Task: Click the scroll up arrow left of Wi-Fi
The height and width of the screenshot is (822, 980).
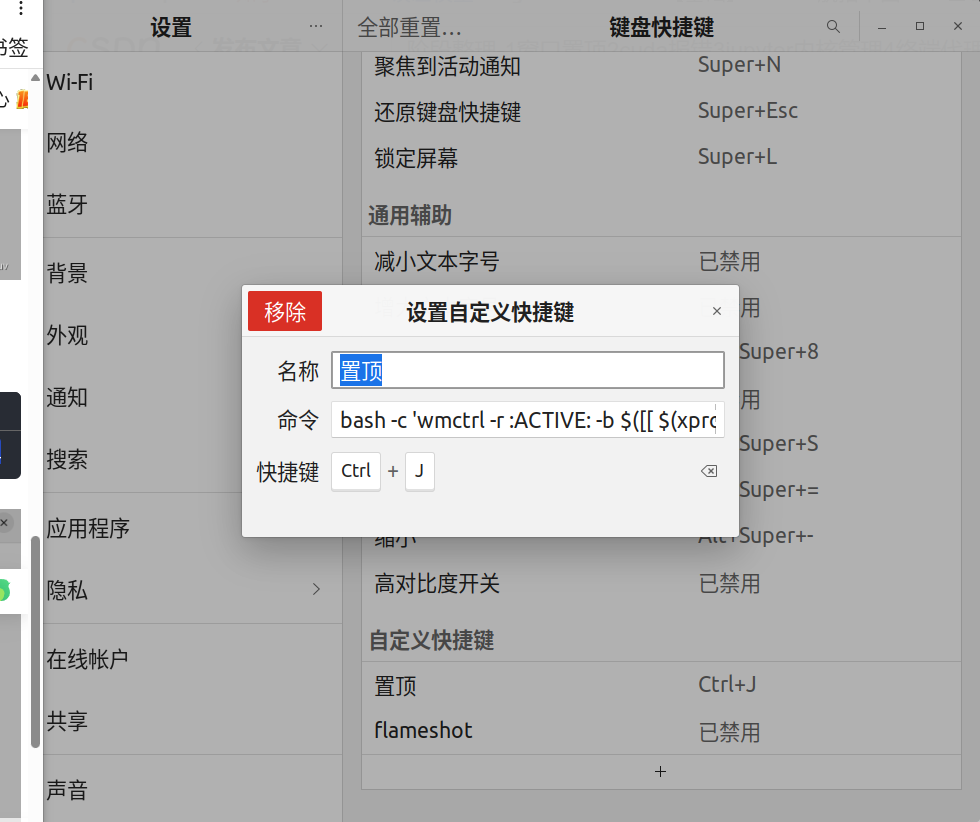Action: tap(36, 78)
